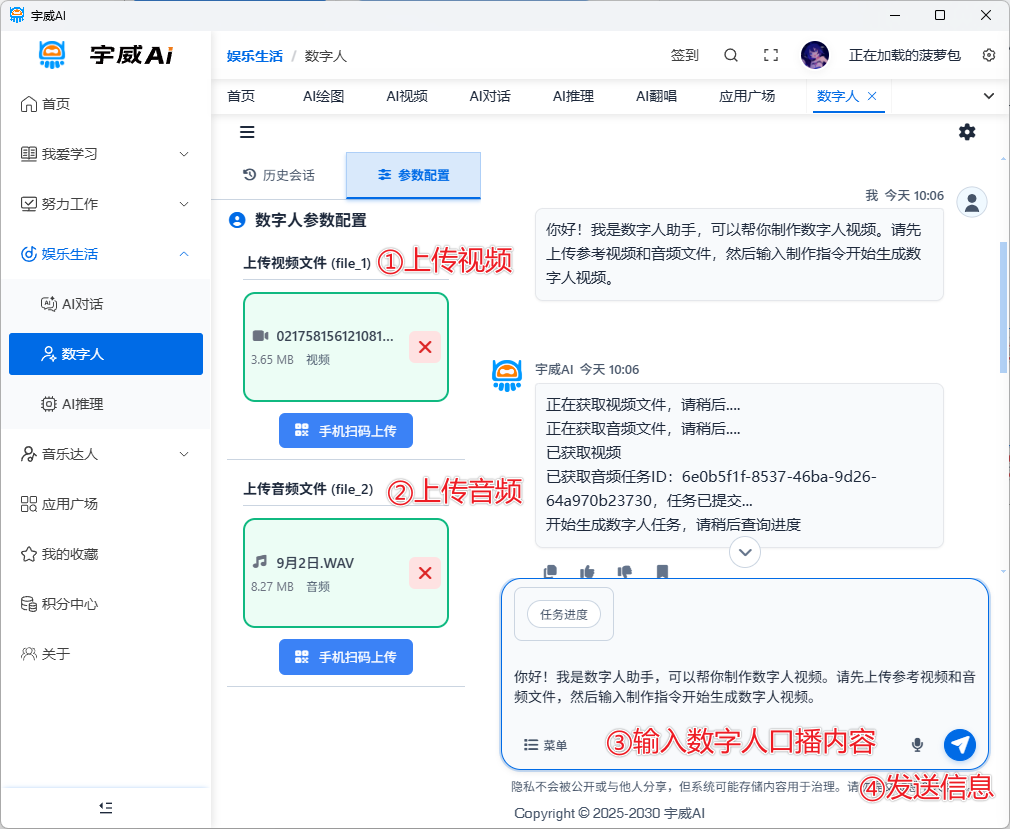Screen dimensions: 1010x829
Task: Collapse the left sidebar with bottom arrow icon
Action: tap(106, 807)
